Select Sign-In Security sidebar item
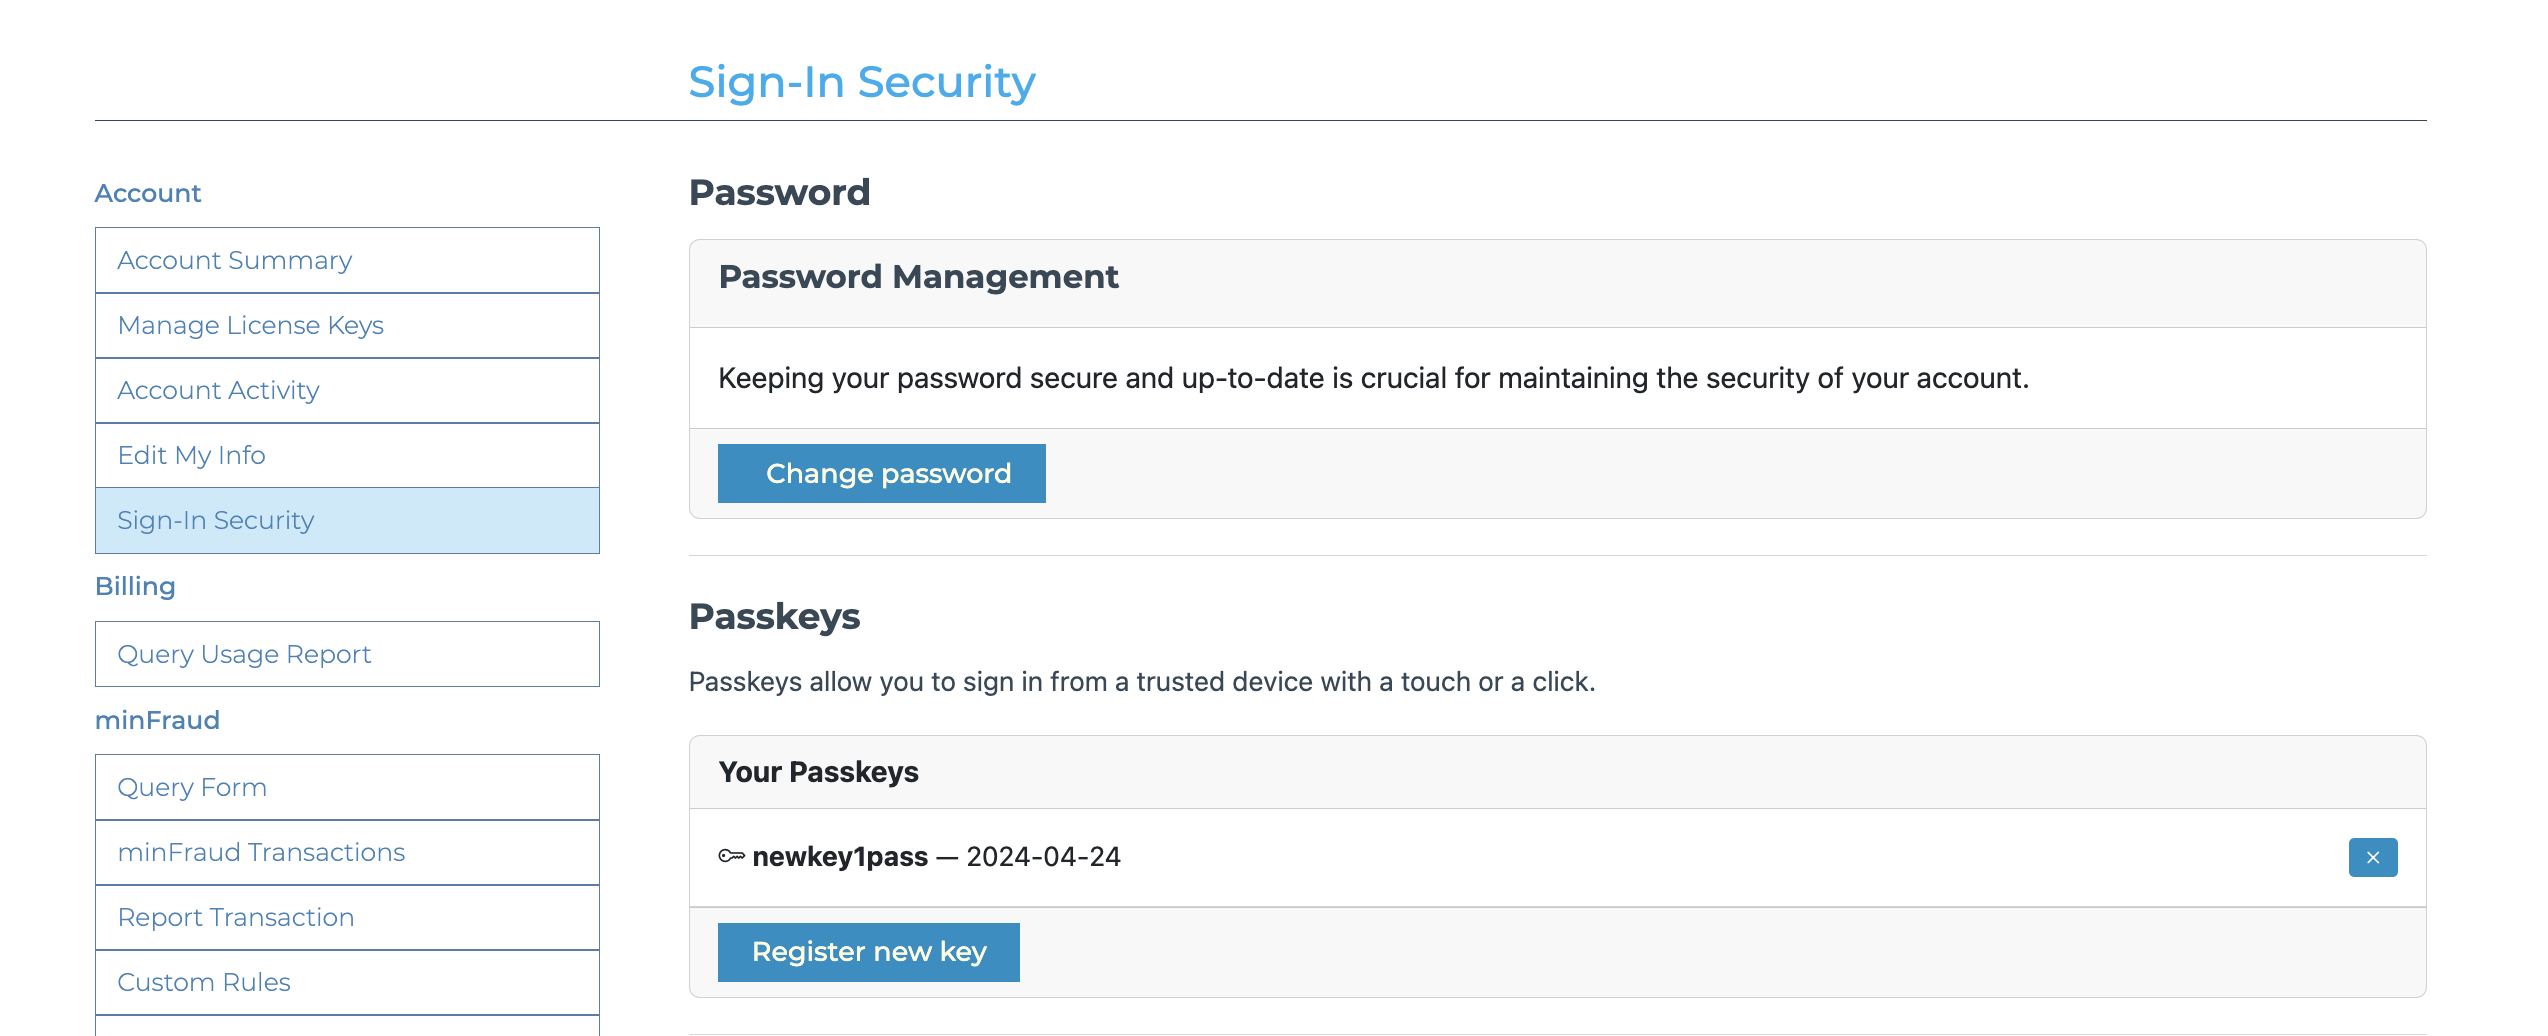This screenshot has width=2548, height=1036. [x=215, y=520]
